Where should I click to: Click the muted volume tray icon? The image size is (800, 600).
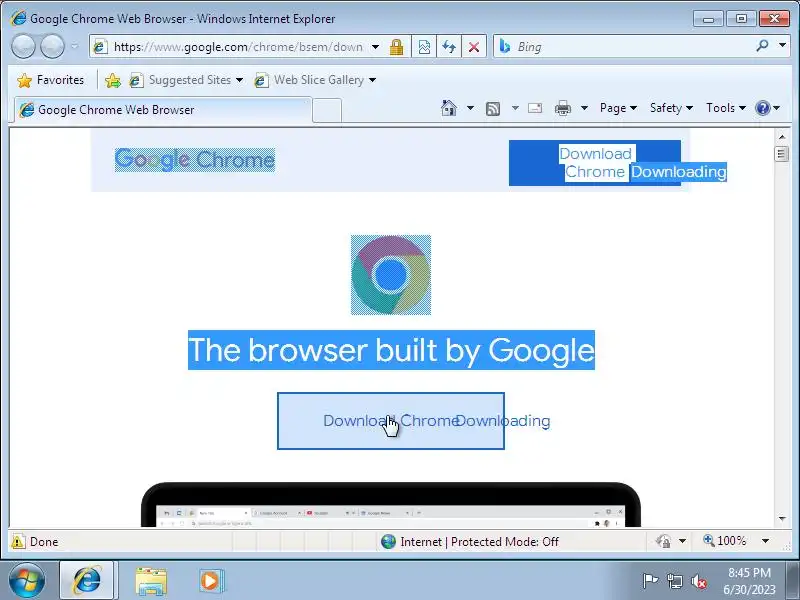(699, 581)
